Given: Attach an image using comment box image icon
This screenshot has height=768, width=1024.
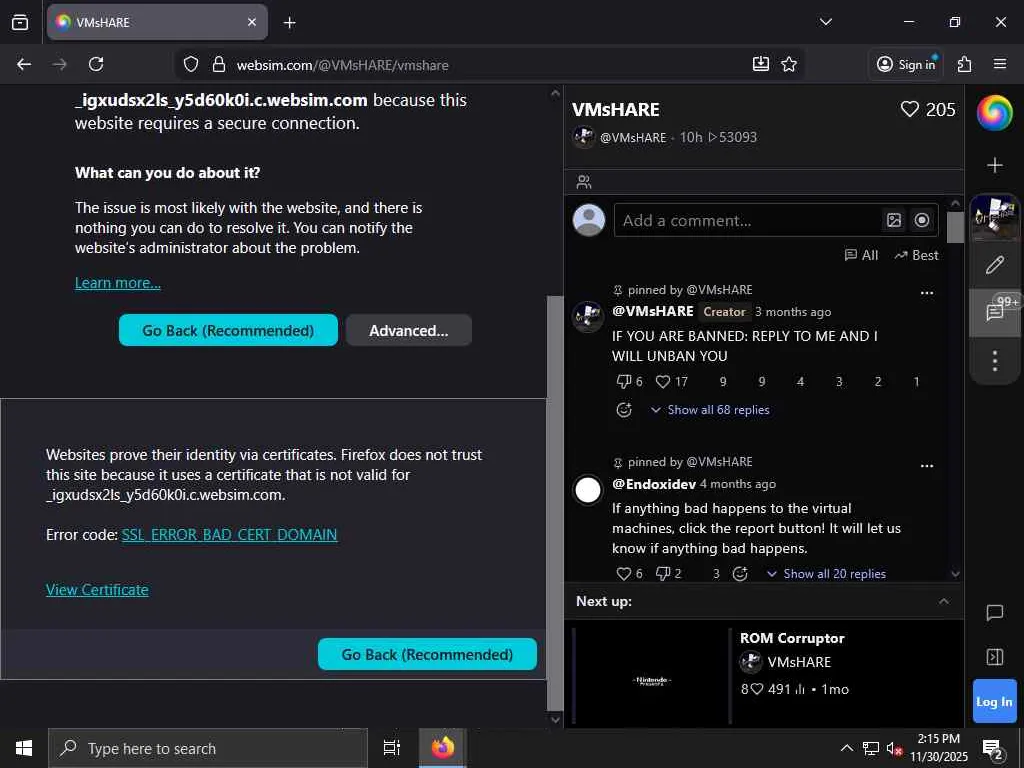Looking at the screenshot, I should point(894,220).
